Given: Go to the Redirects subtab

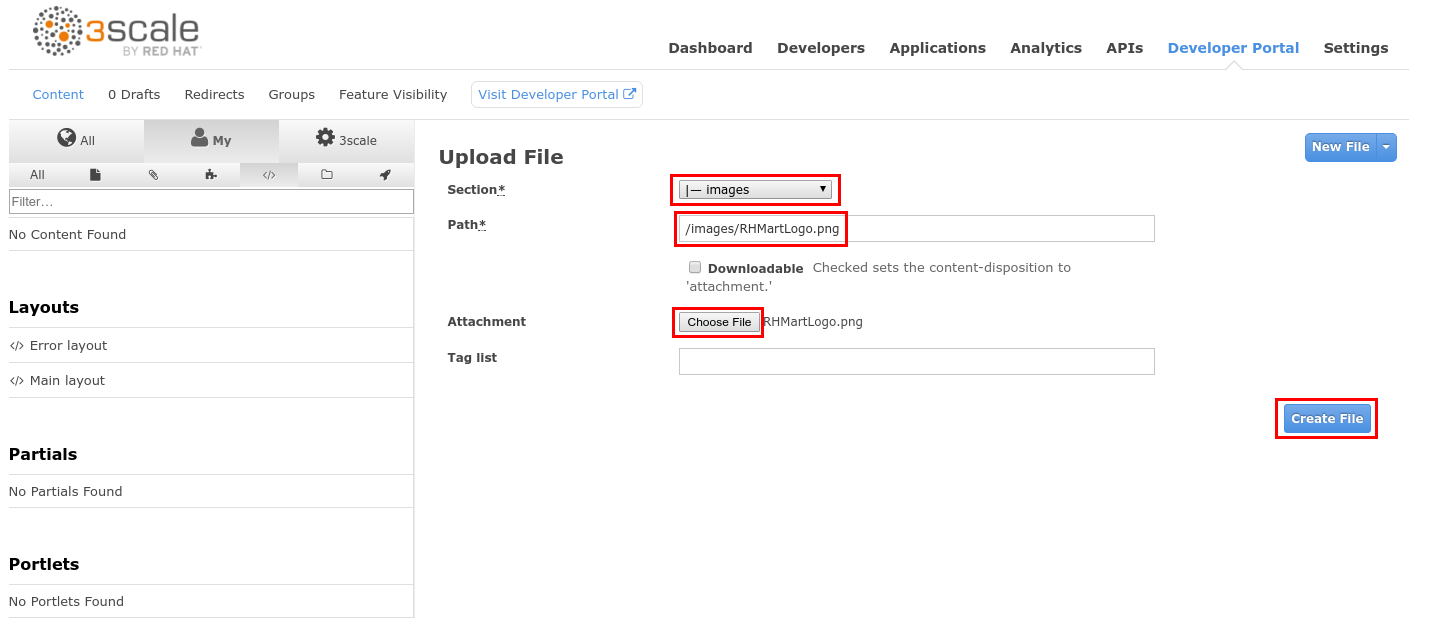Looking at the screenshot, I should point(214,95).
